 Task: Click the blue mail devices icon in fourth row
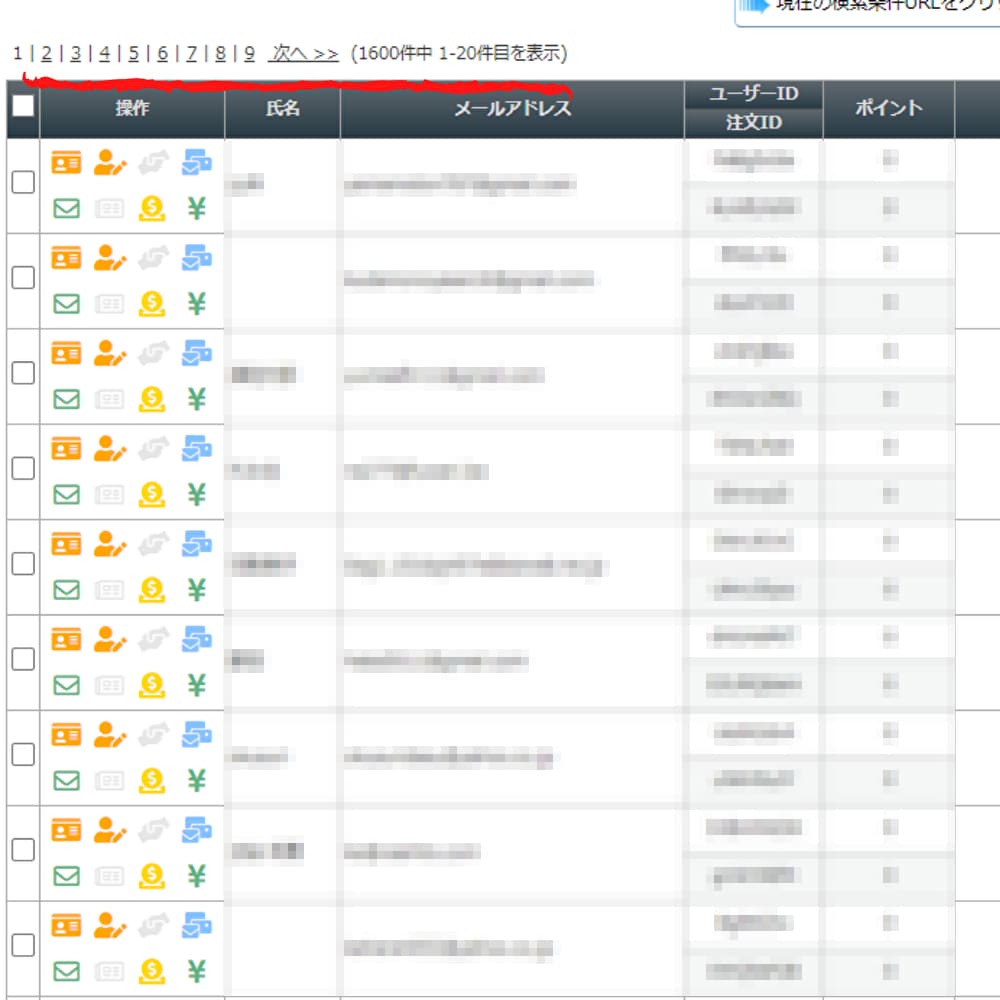(x=196, y=449)
